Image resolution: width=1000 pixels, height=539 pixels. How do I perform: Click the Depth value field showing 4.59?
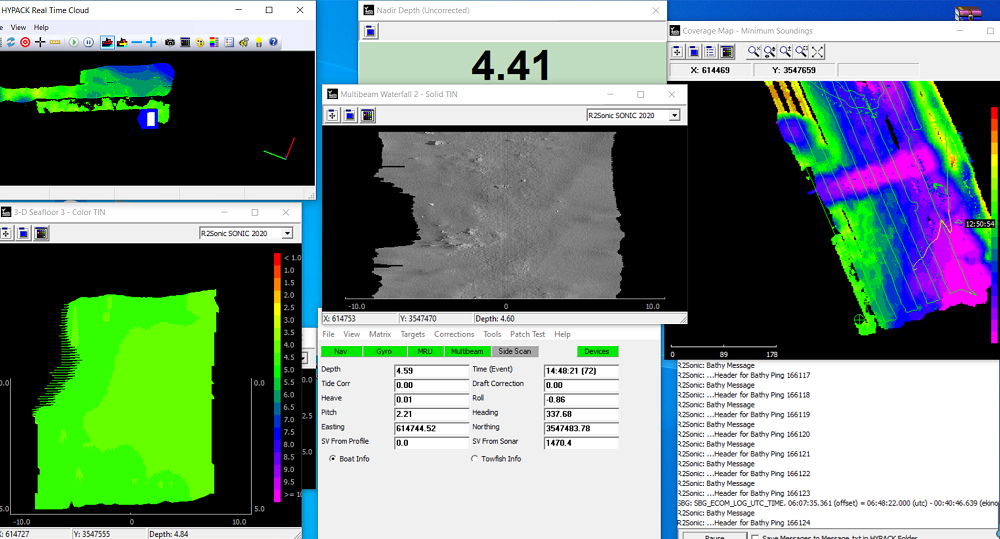coord(431,371)
